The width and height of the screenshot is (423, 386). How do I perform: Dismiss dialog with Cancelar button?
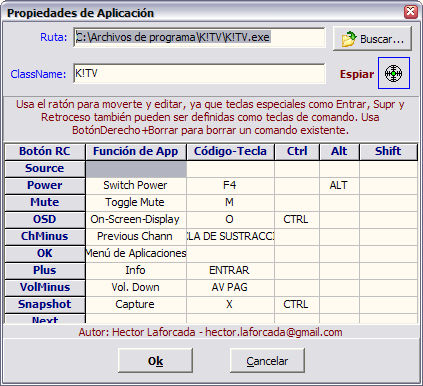[267, 361]
